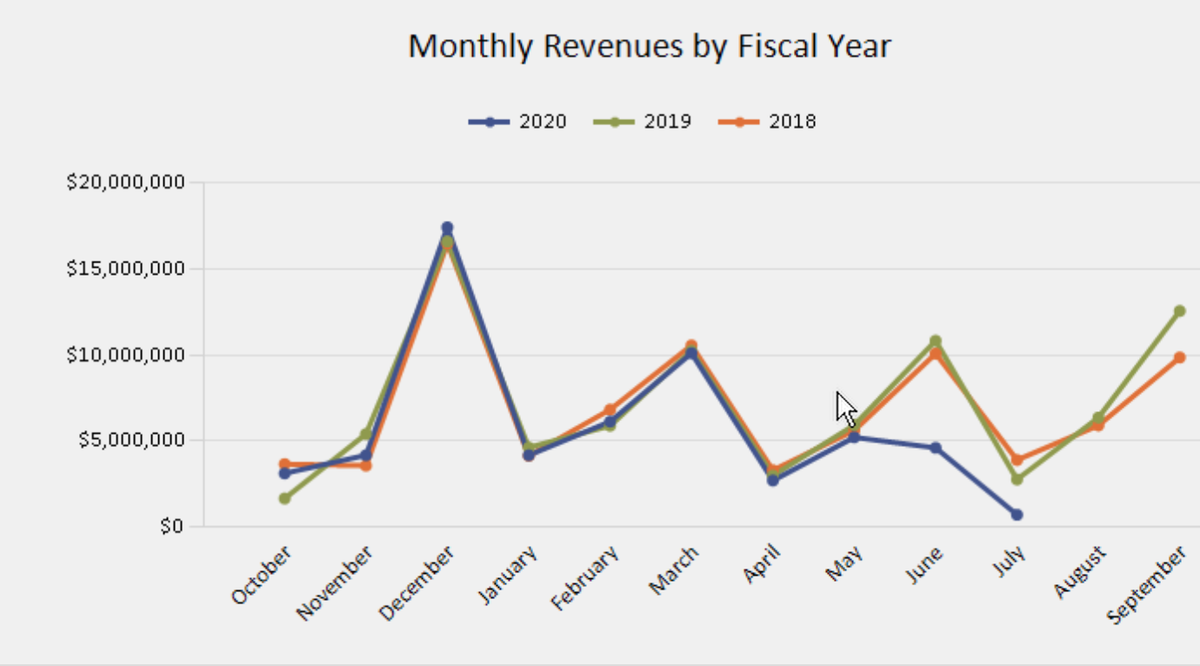The image size is (1200, 666).
Task: Click the orange 2018 legend line marker
Action: (739, 122)
